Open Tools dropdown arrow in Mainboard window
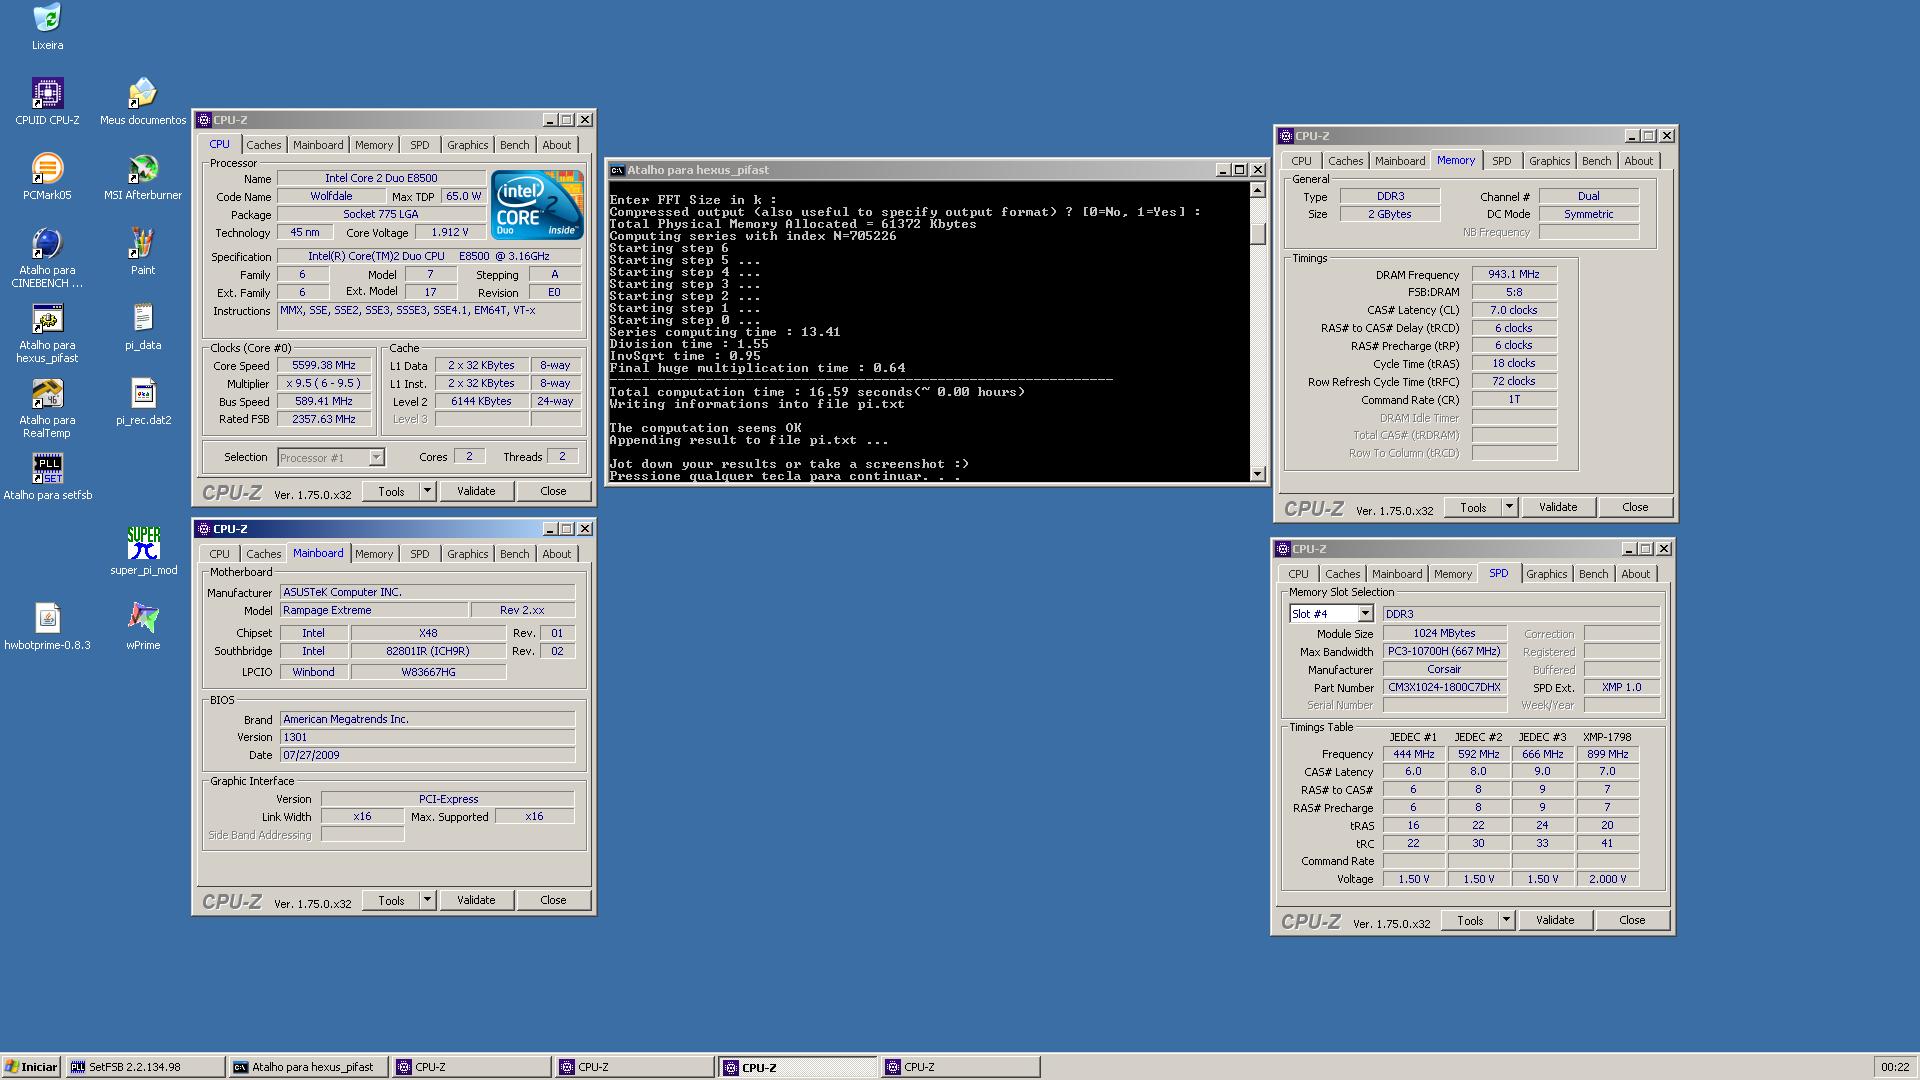This screenshot has width=1920, height=1080. pyautogui.click(x=427, y=900)
